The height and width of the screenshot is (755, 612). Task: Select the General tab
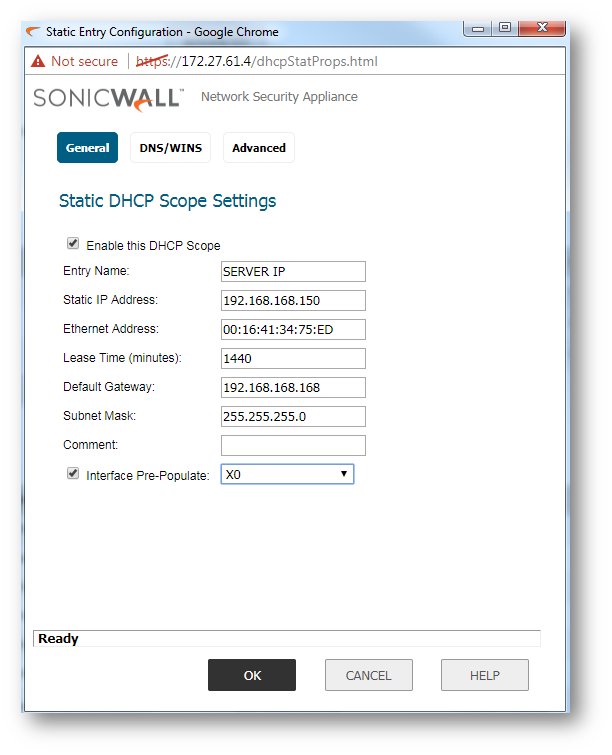click(x=87, y=148)
